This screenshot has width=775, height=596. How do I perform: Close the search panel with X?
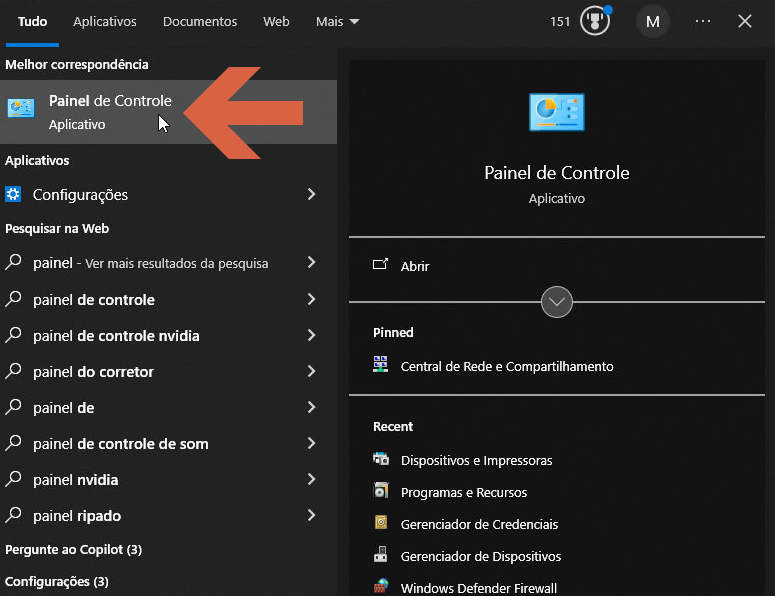pos(744,21)
